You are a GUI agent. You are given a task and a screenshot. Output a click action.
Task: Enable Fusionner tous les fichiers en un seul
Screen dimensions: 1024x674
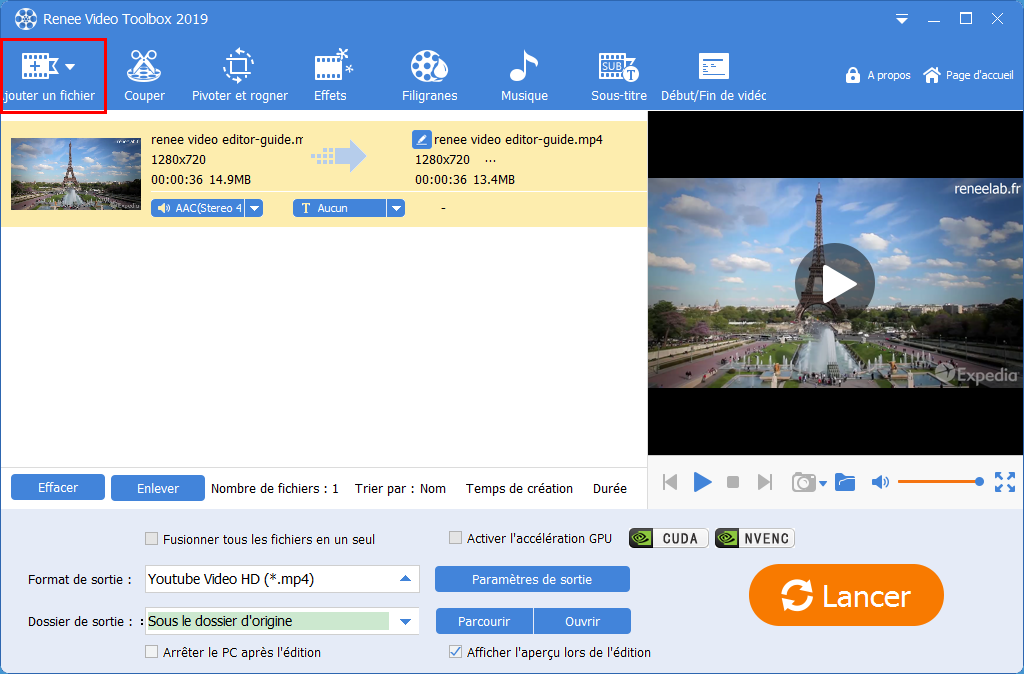[x=151, y=538]
